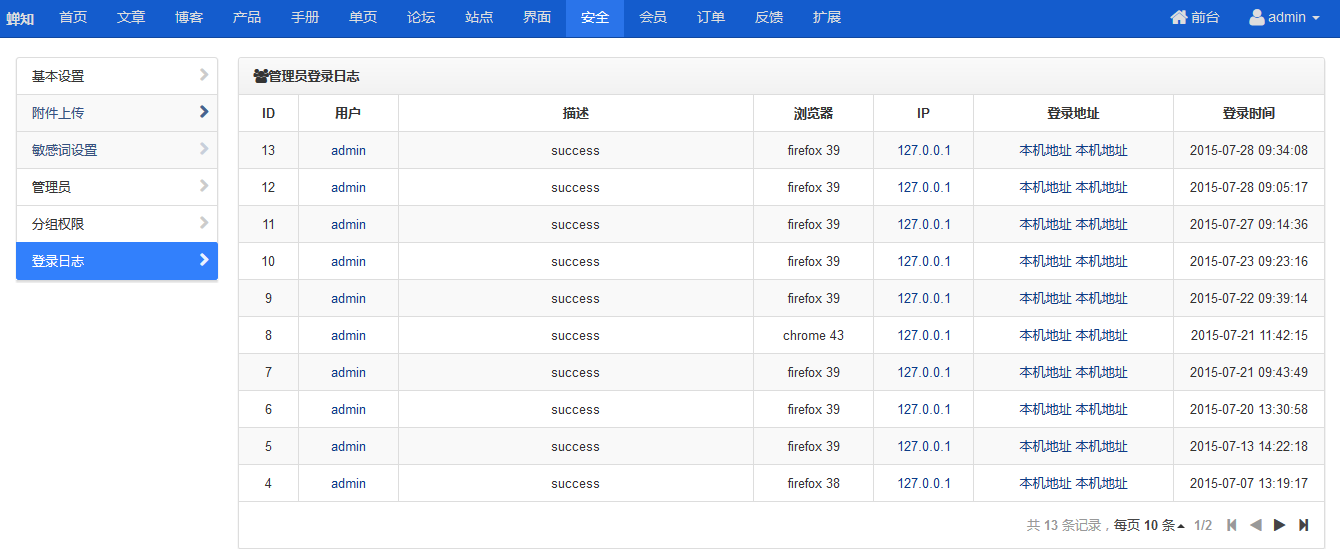Open the admin account dropdown caret
1340x549 pixels.
1315,18
